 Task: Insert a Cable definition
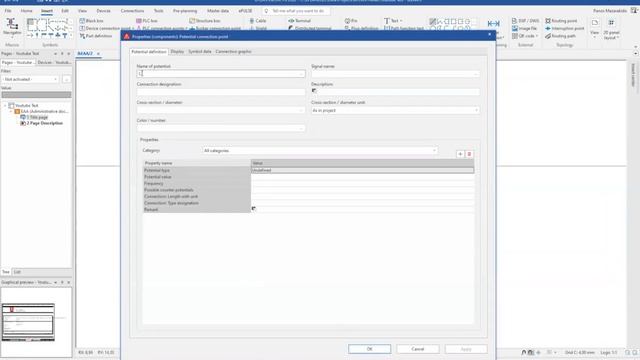(x=258, y=20)
